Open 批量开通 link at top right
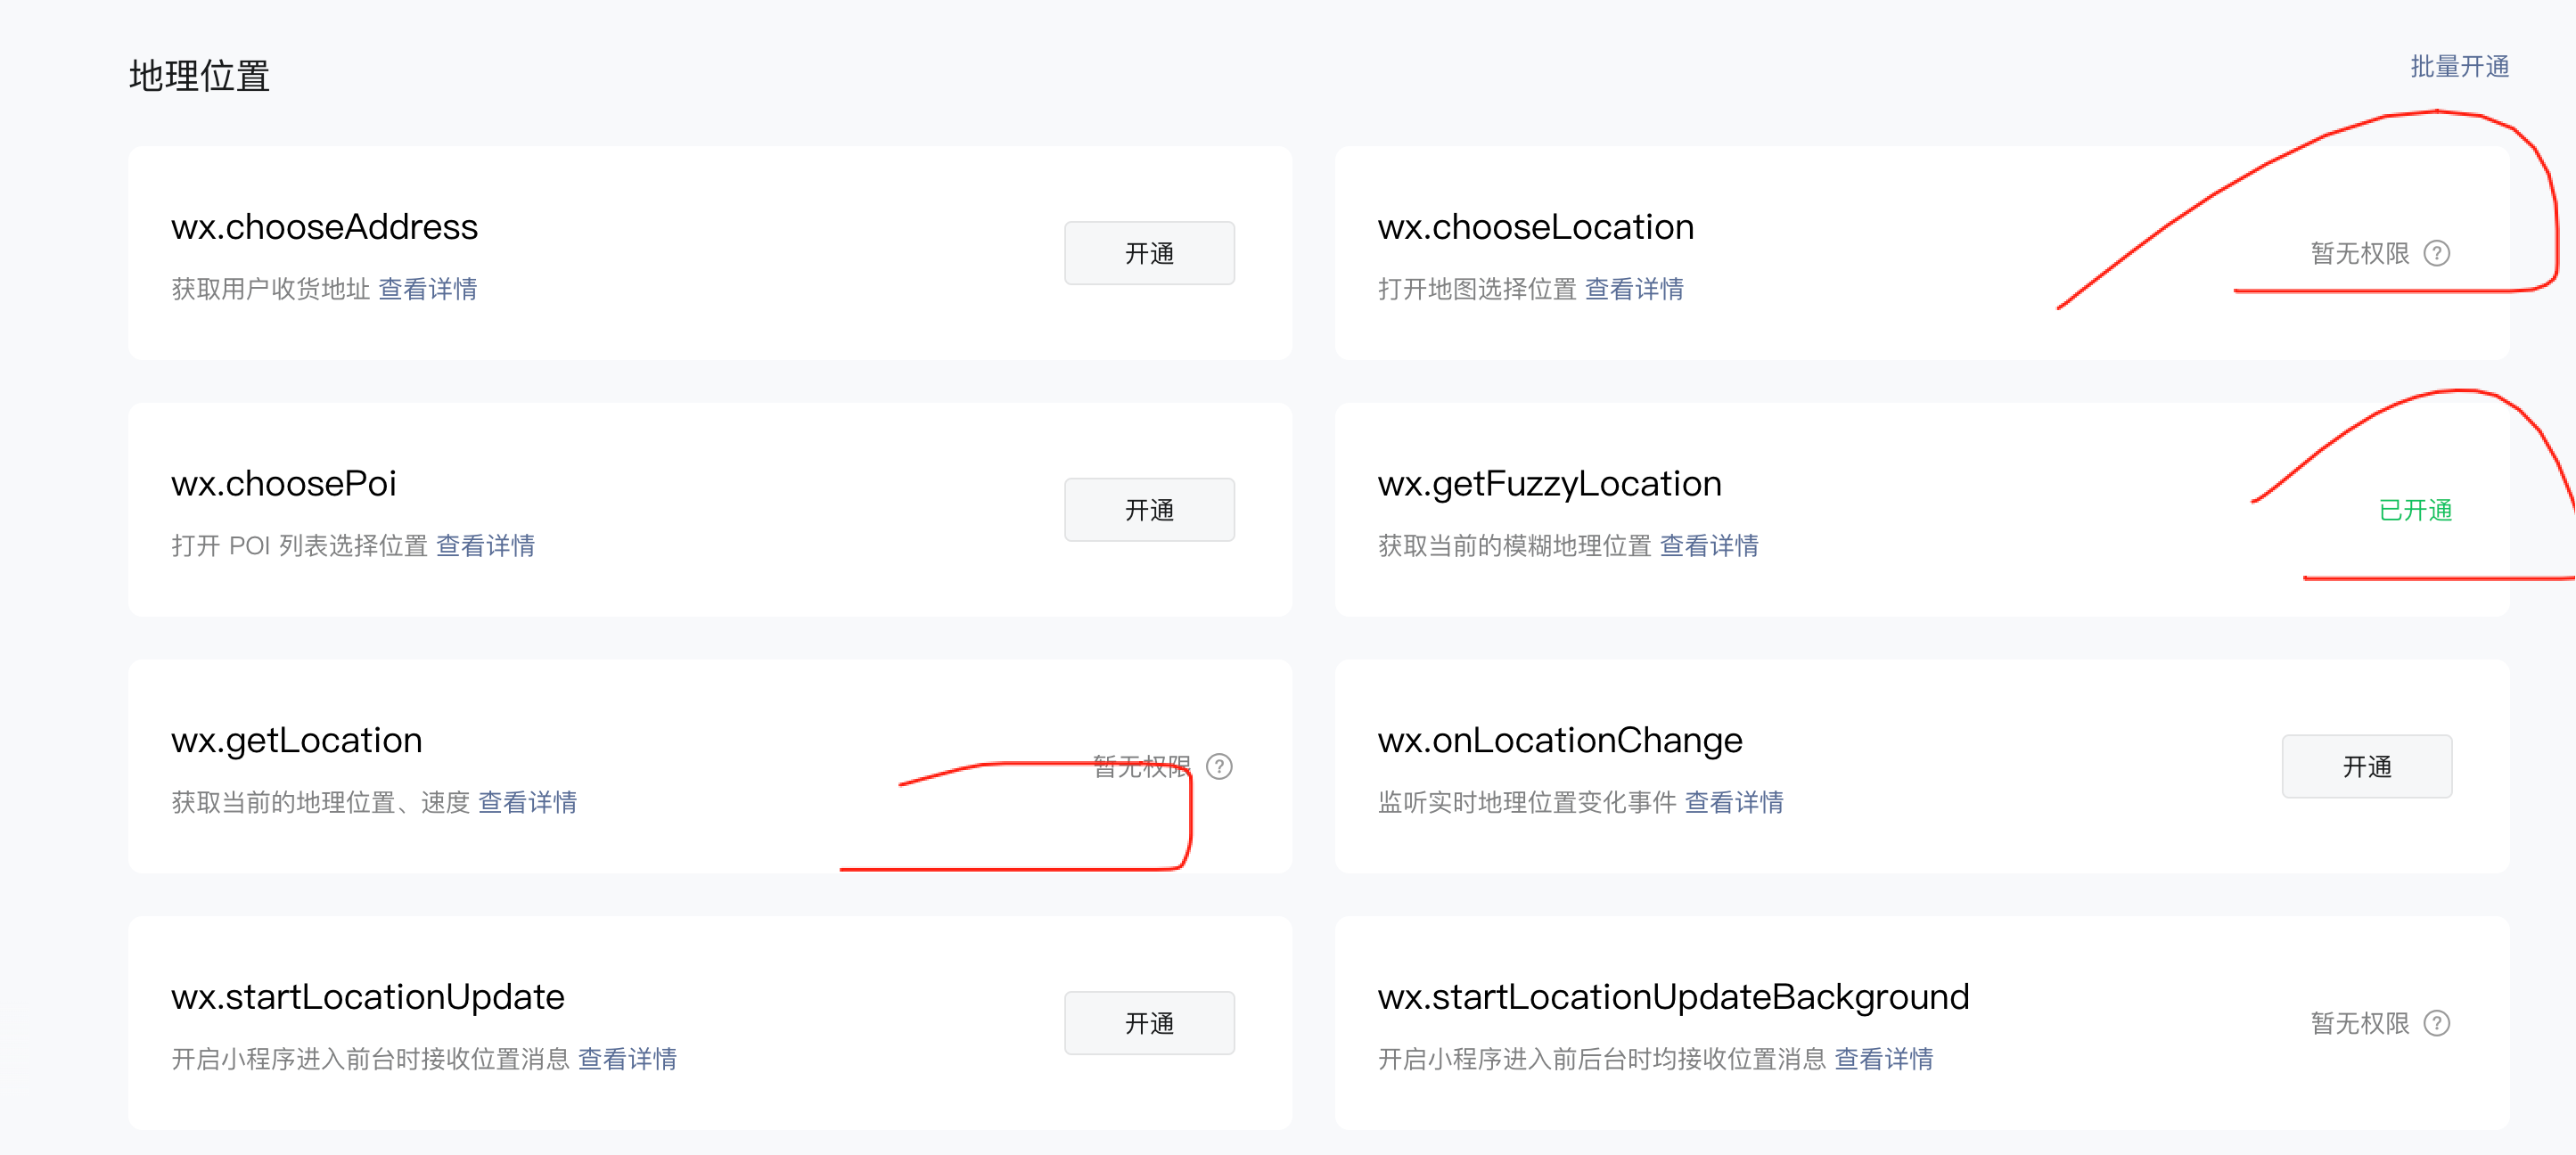 (x=2459, y=66)
